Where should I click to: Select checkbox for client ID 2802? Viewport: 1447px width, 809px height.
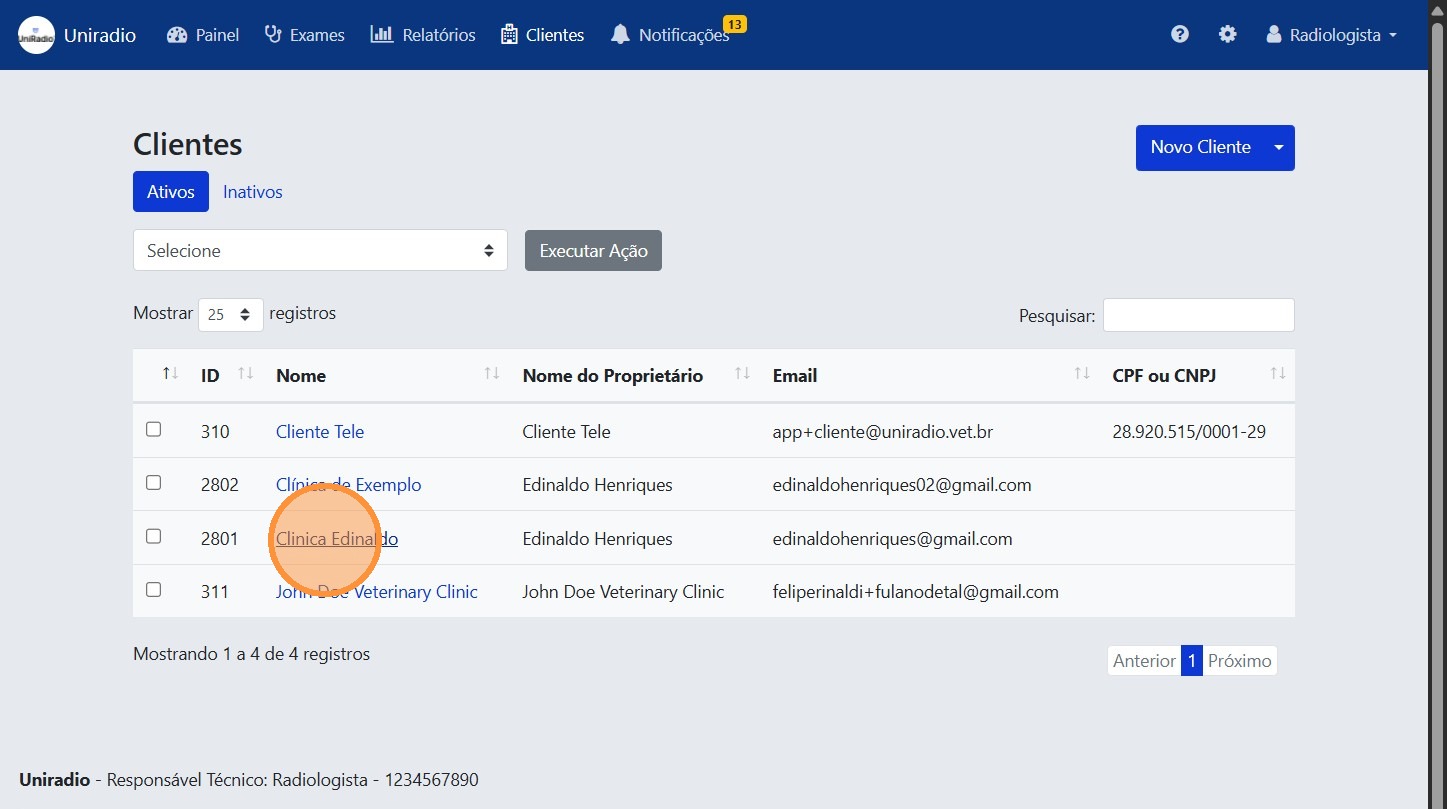[153, 483]
